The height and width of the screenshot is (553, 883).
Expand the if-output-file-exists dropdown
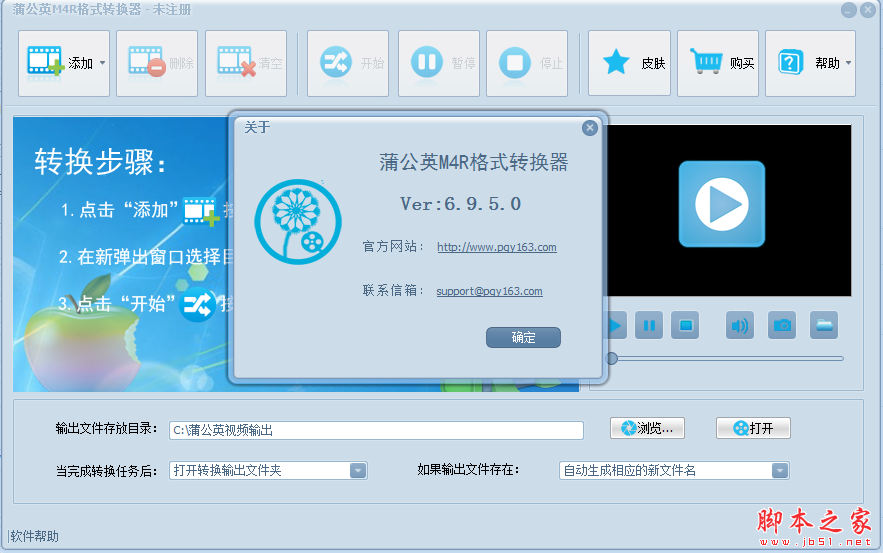click(779, 470)
